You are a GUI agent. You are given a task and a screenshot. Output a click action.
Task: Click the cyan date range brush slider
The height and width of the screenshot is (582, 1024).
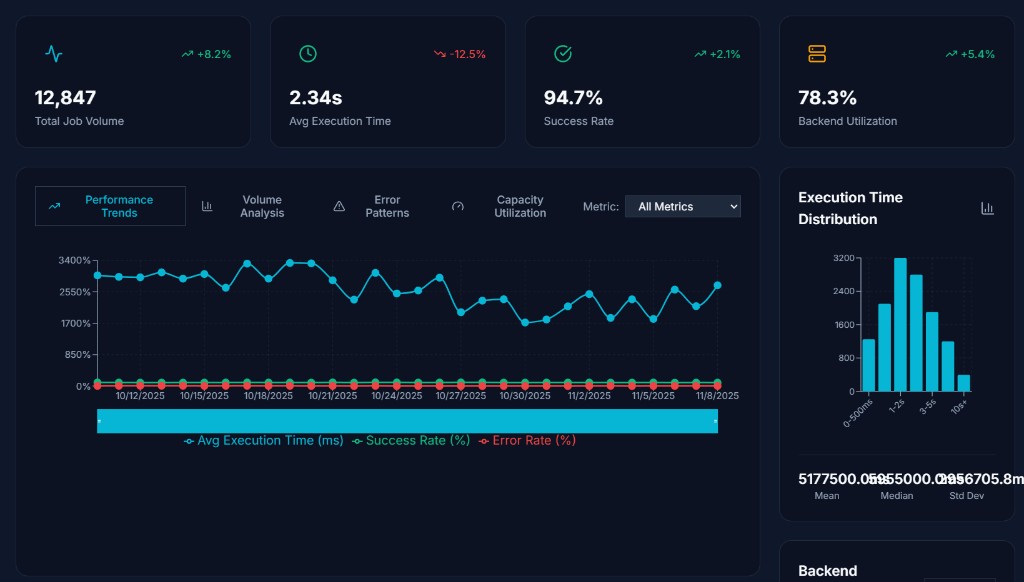(x=408, y=421)
